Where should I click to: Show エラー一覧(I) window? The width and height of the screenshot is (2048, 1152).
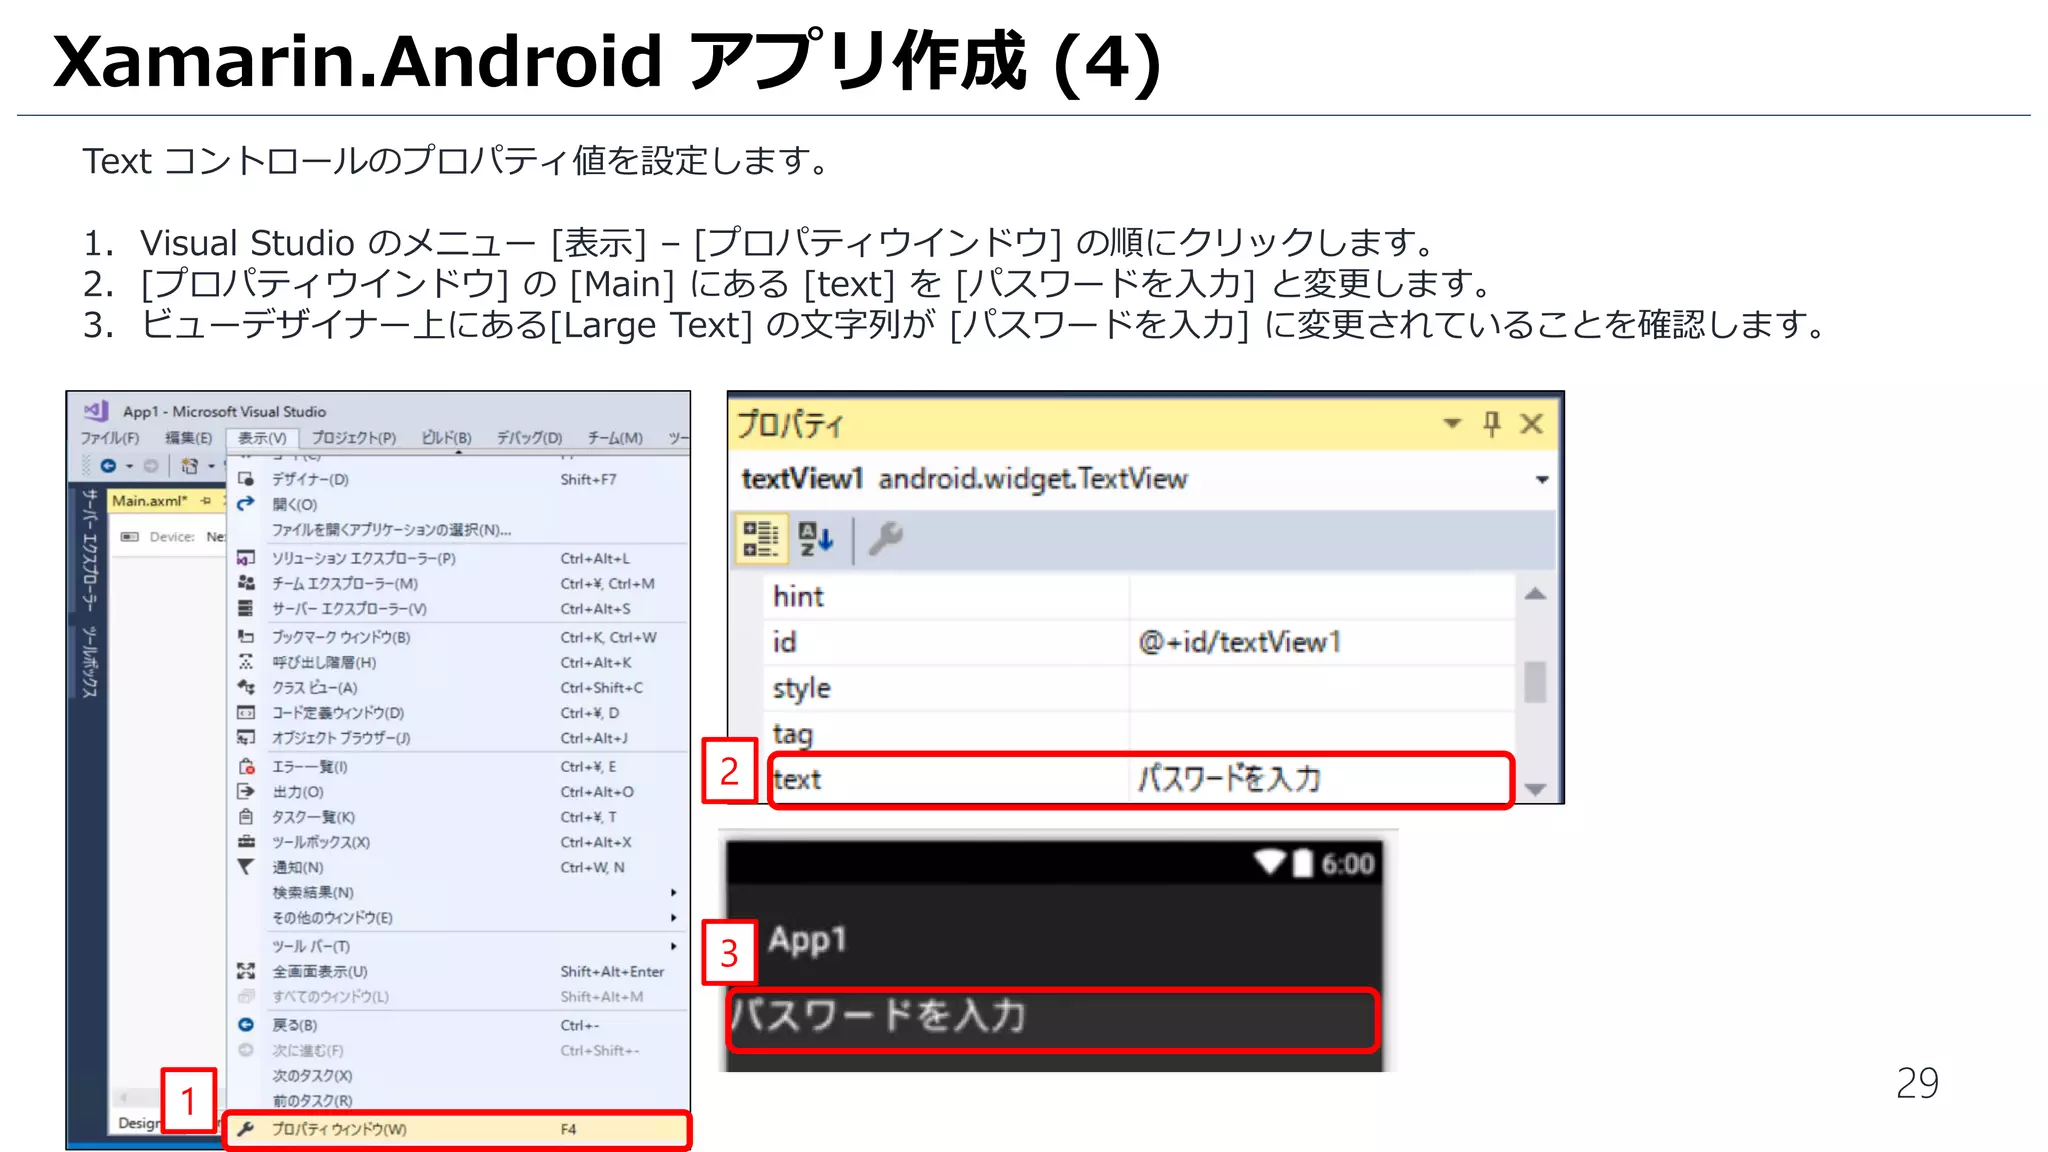pos(459,767)
